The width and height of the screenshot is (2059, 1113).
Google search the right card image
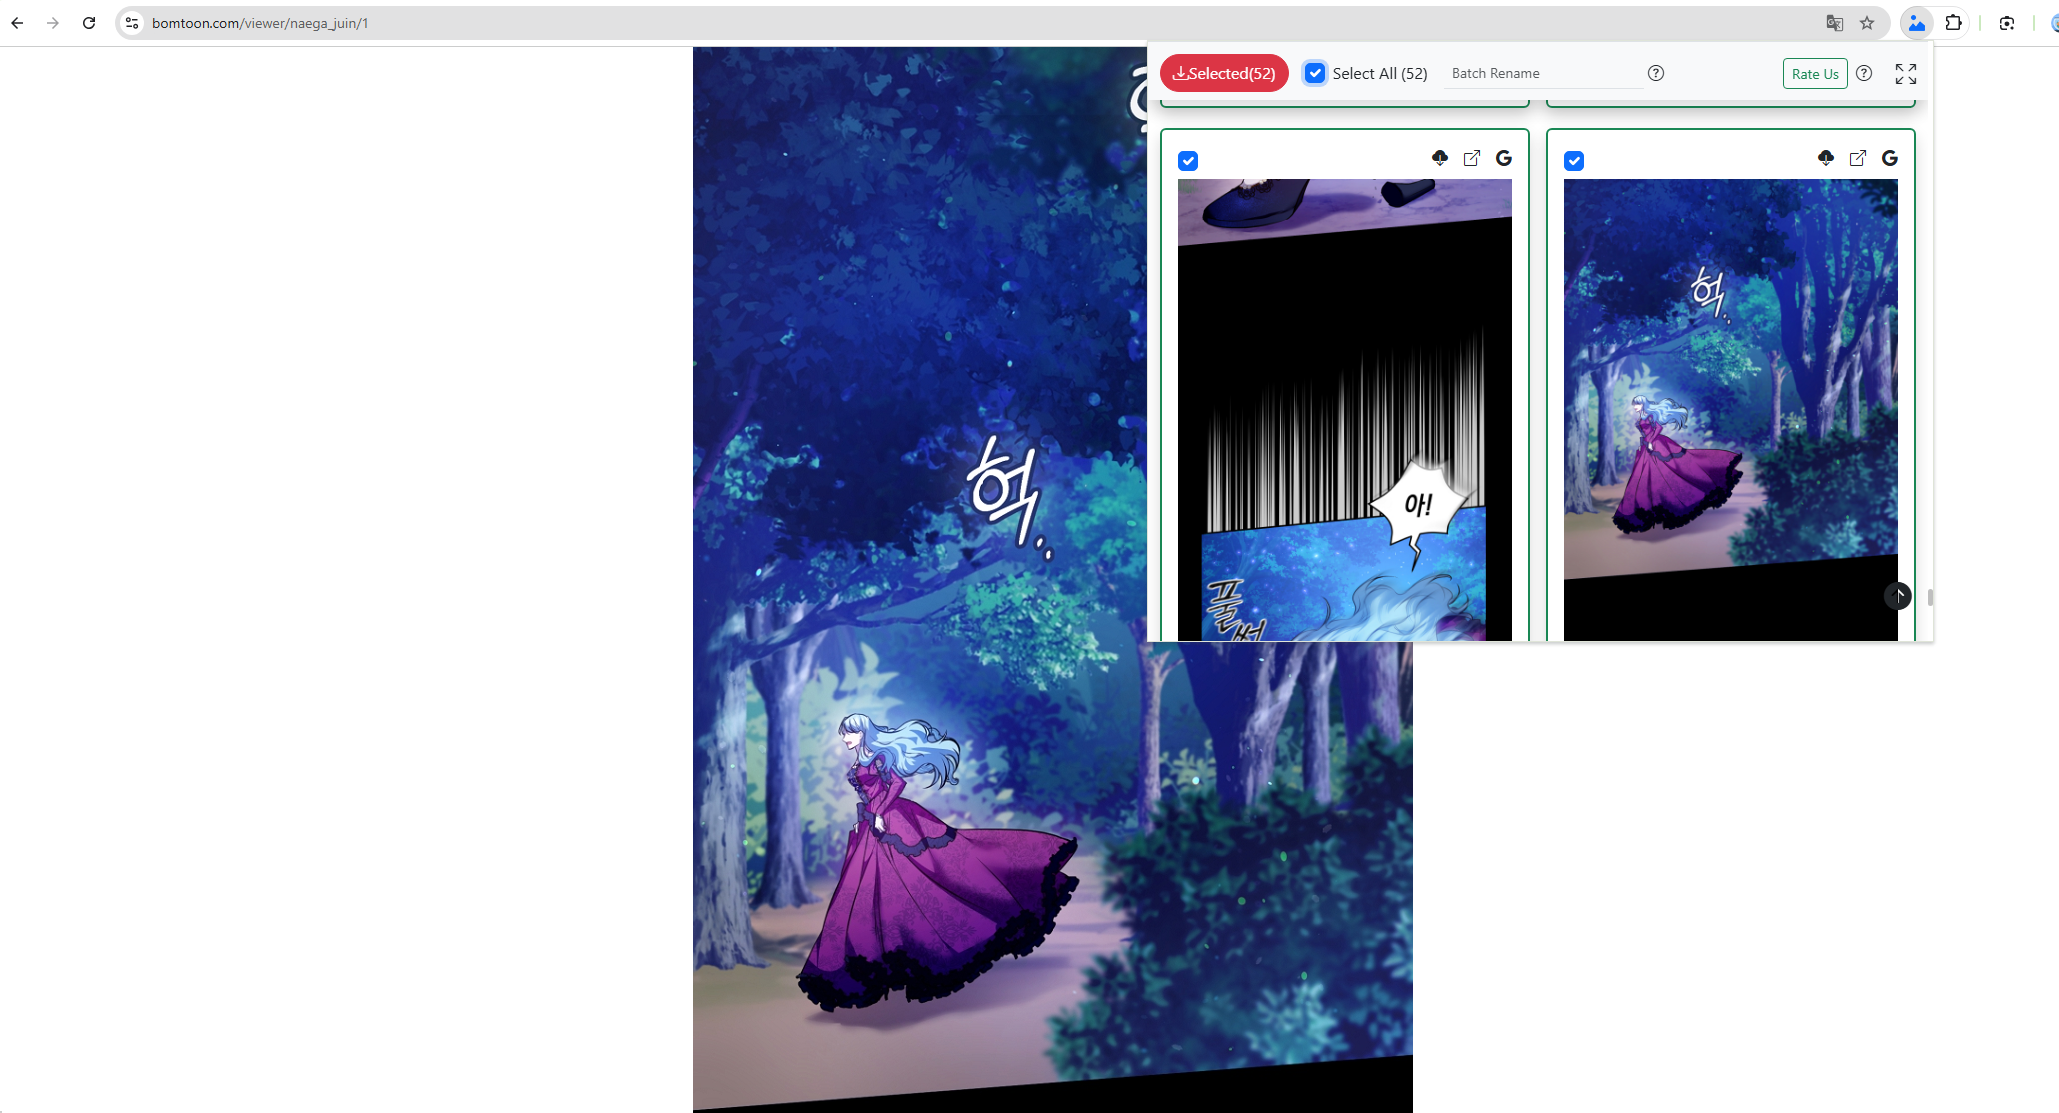pyautogui.click(x=1890, y=158)
